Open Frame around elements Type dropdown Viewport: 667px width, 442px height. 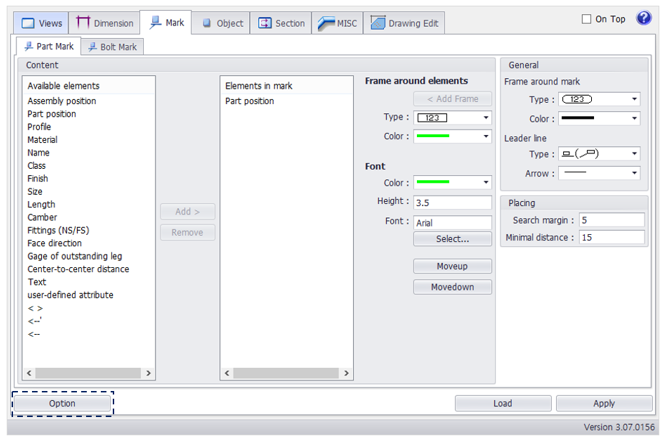[452, 118]
